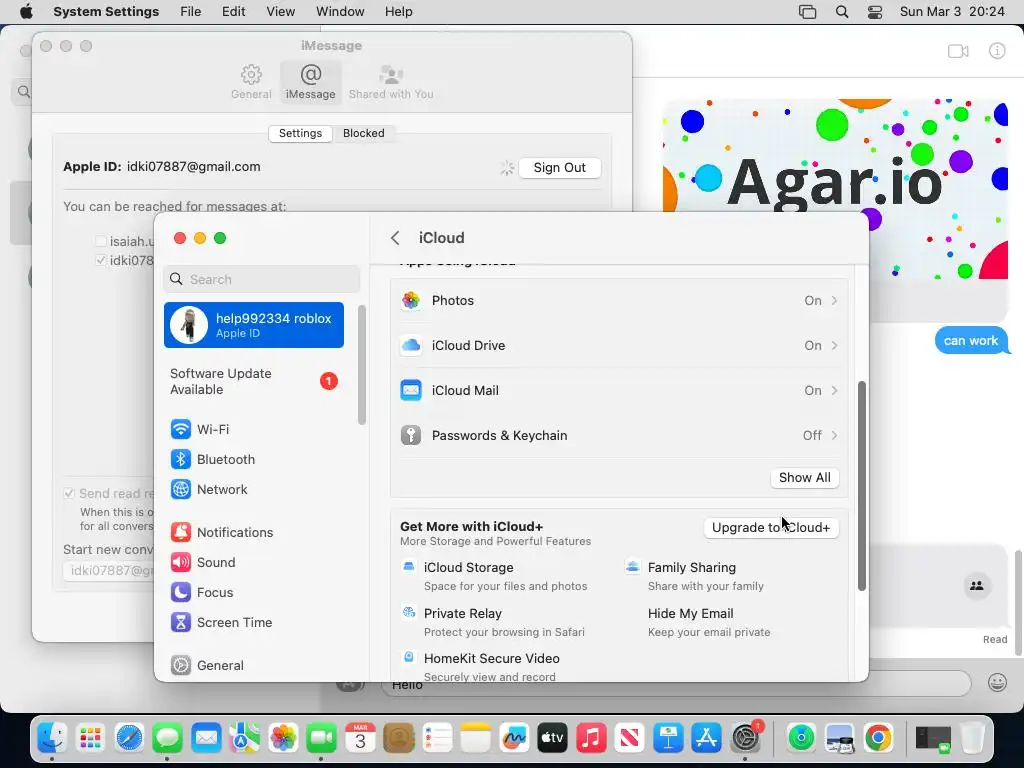The width and height of the screenshot is (1024, 768).
Task: Open the emoji picker in Messages
Action: [x=997, y=682]
